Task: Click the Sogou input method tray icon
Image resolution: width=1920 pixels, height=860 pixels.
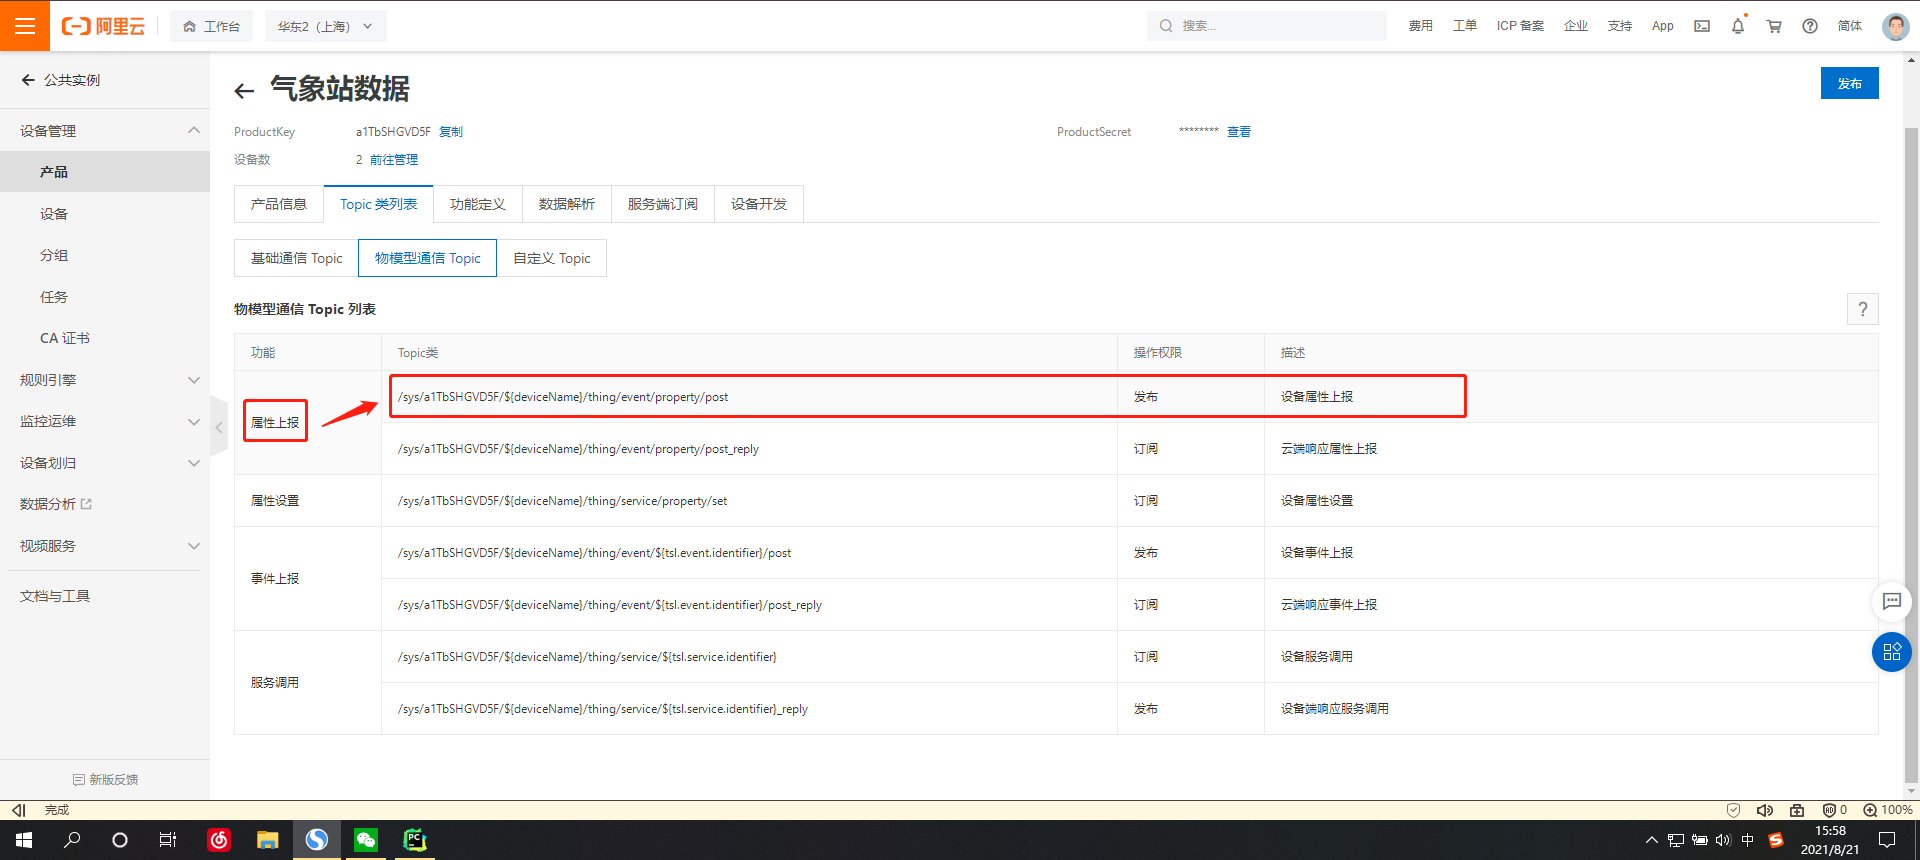Action: [x=1776, y=840]
